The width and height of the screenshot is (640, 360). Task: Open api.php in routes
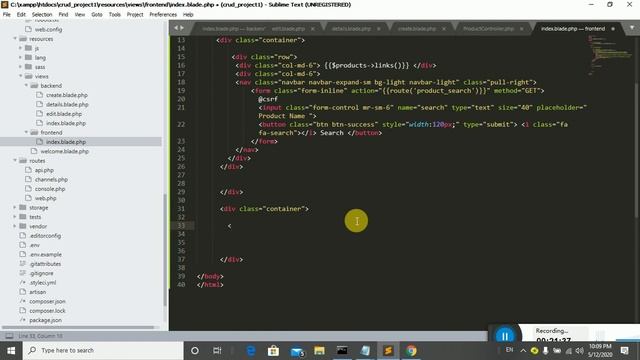tap(44, 170)
